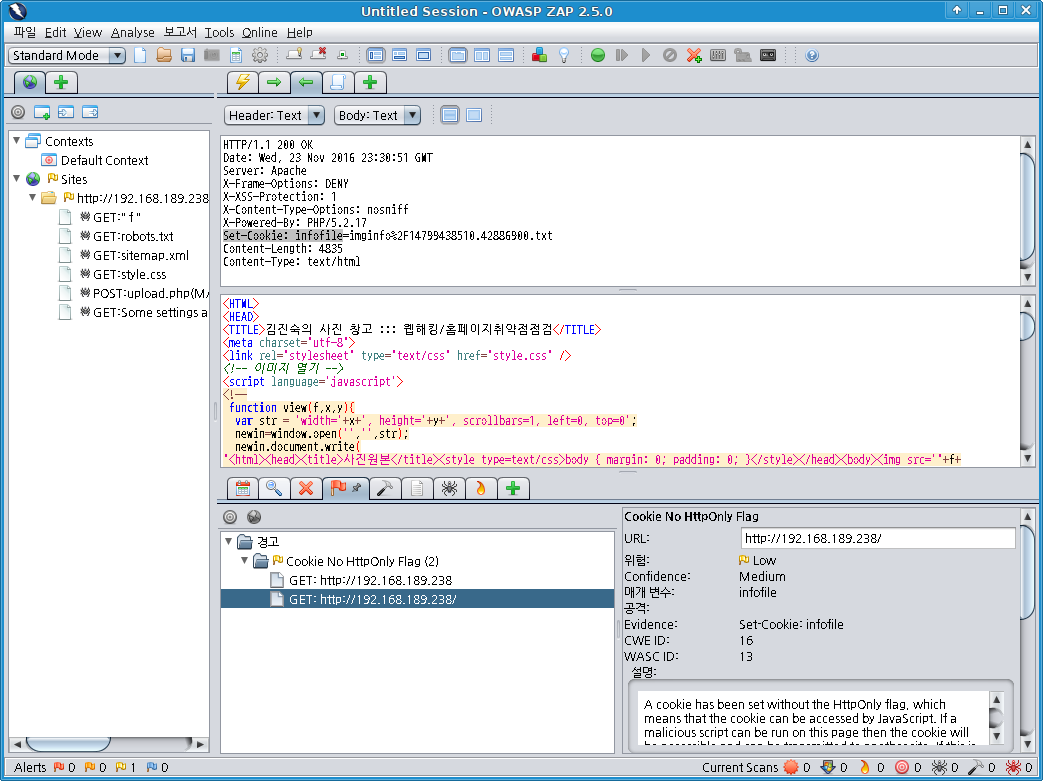Click response header pane vertical scrollbar

coord(1027,210)
